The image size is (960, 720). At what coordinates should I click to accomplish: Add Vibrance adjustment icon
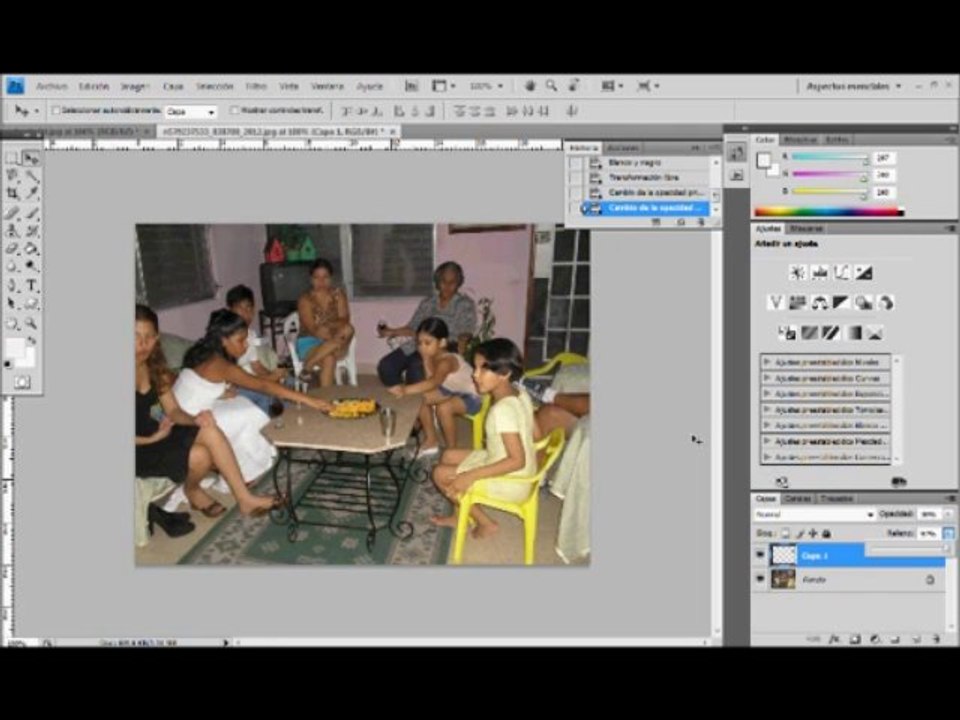[x=776, y=302]
